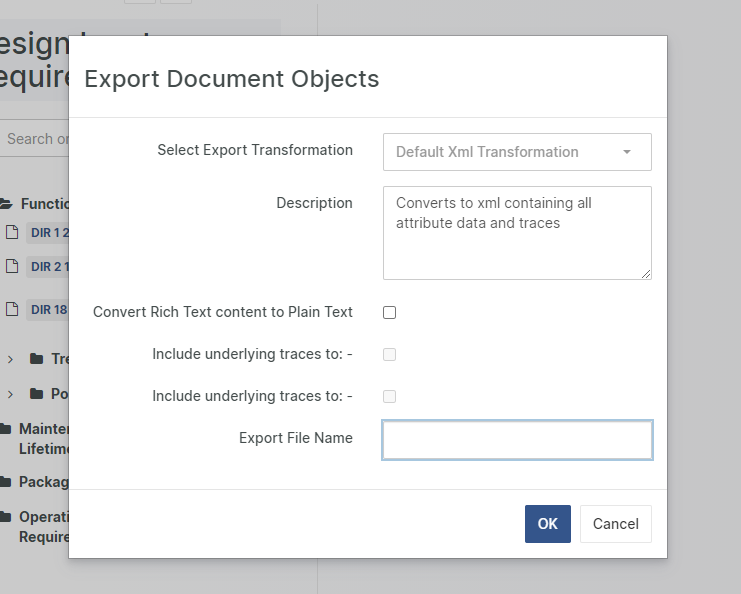
Task: Click the document icon beside DIR 18
Action: pyautogui.click(x=12, y=309)
